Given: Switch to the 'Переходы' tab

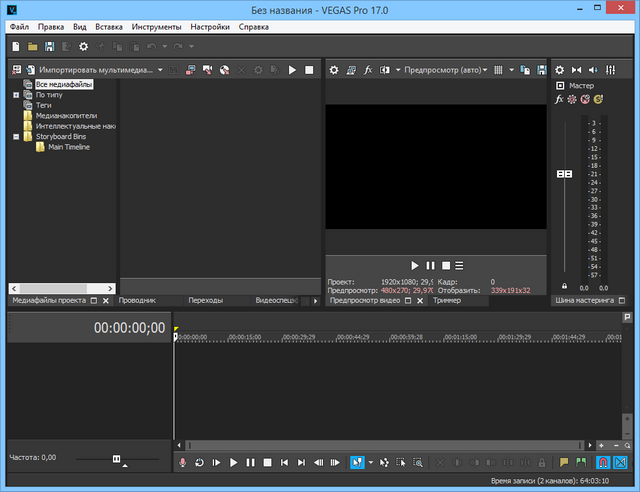Looking at the screenshot, I should (x=205, y=300).
